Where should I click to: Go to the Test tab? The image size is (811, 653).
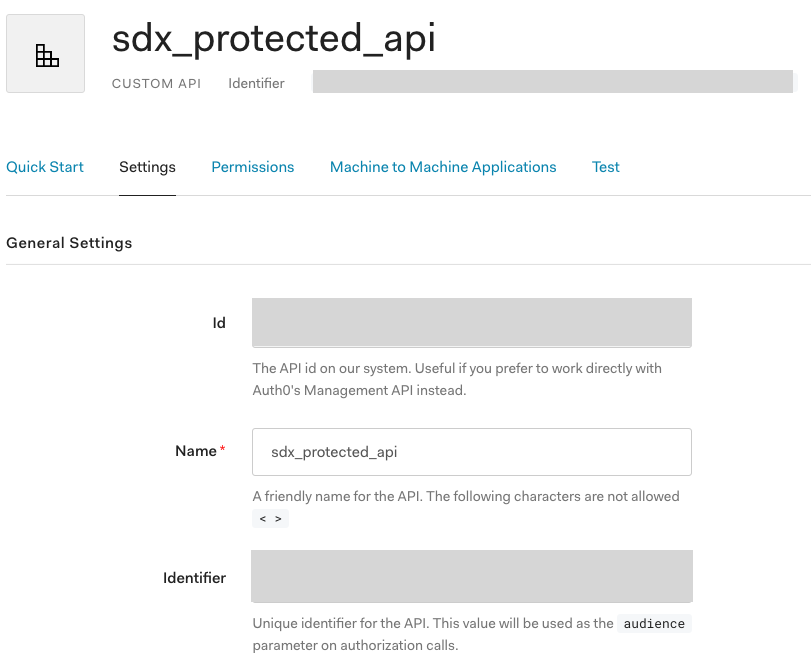(606, 167)
